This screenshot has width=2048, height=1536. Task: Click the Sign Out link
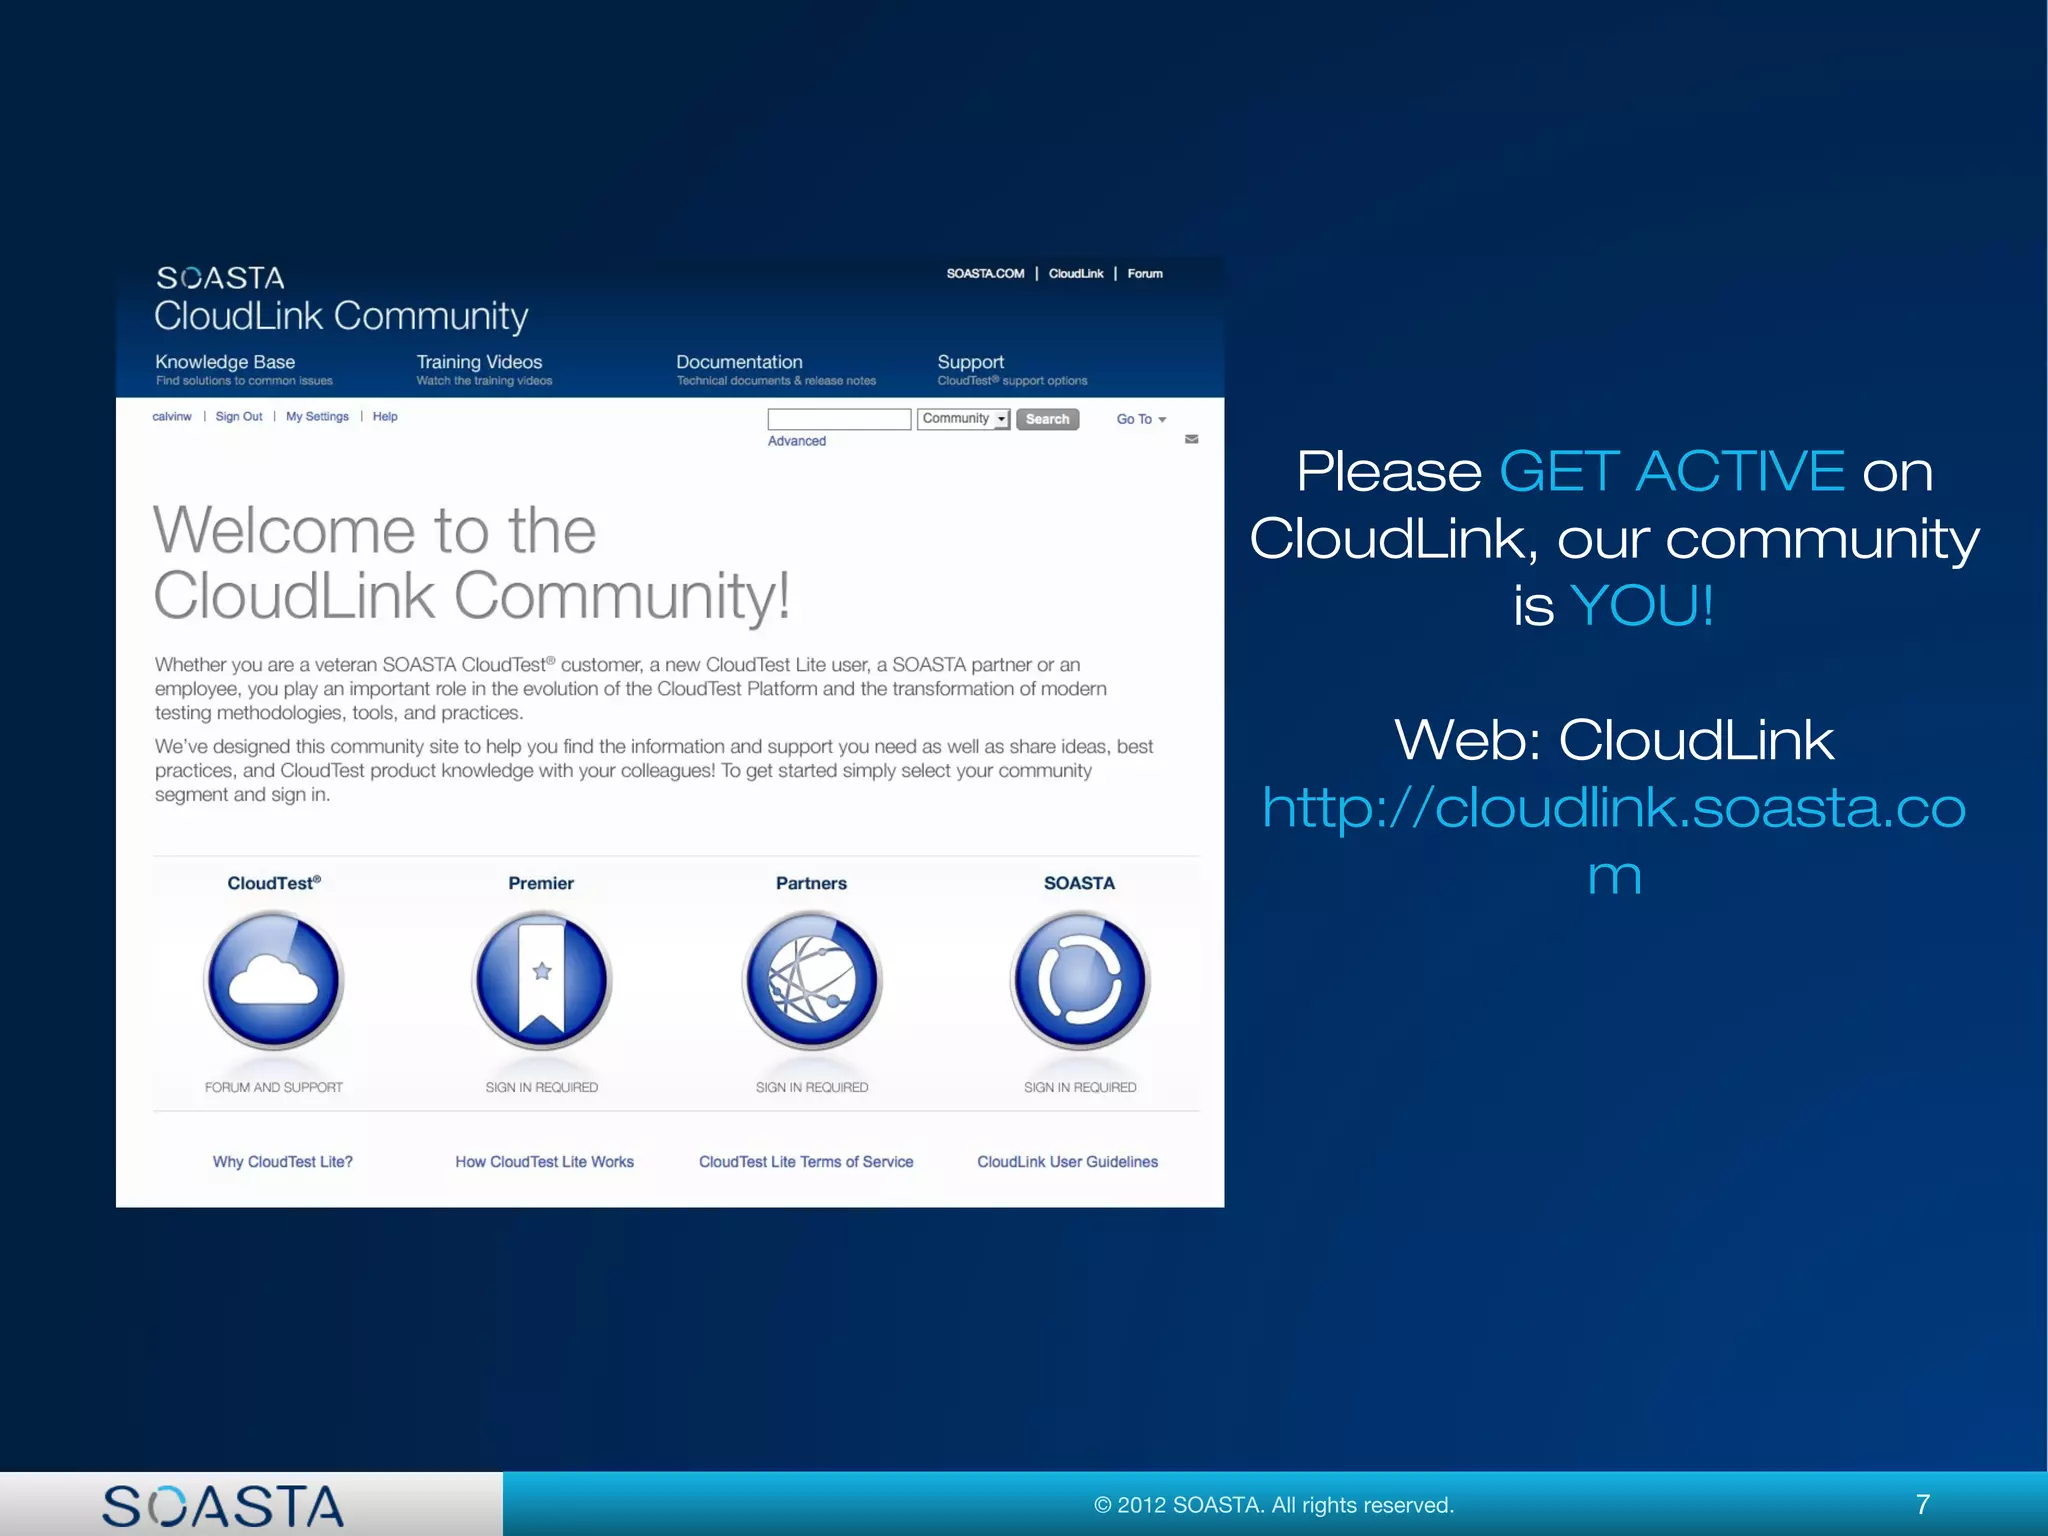click(x=239, y=416)
